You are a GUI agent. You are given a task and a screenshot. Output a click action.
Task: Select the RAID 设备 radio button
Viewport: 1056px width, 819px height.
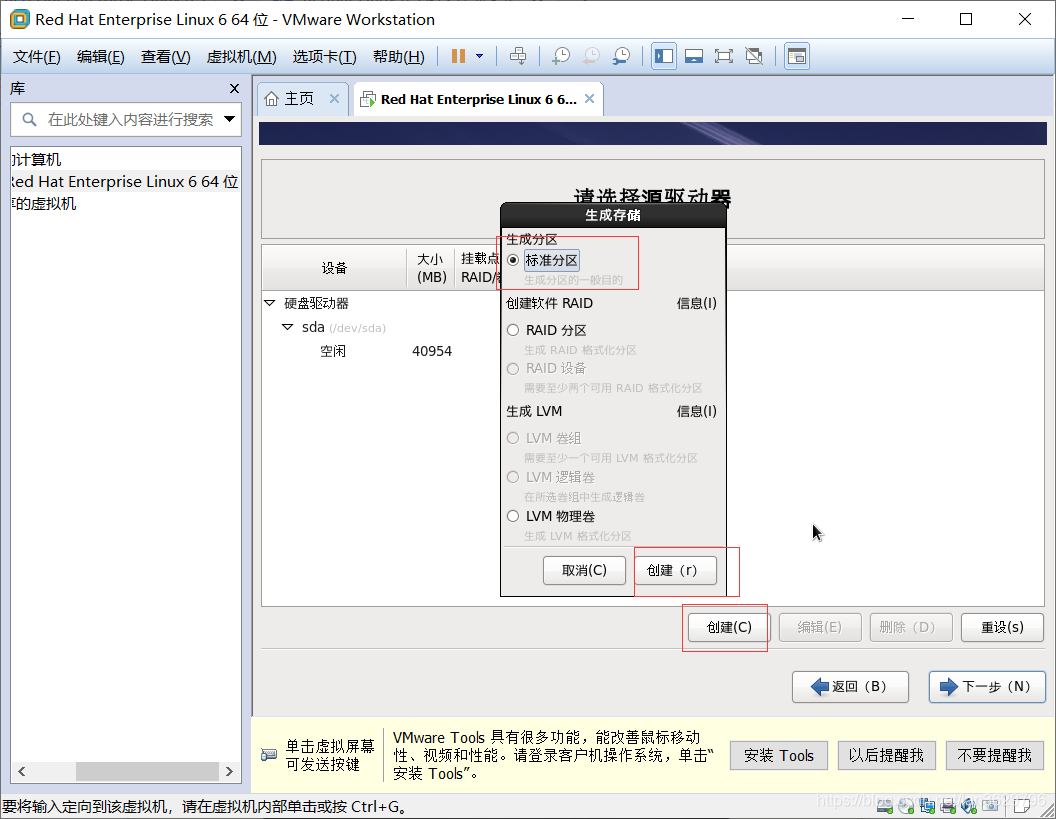pos(513,368)
